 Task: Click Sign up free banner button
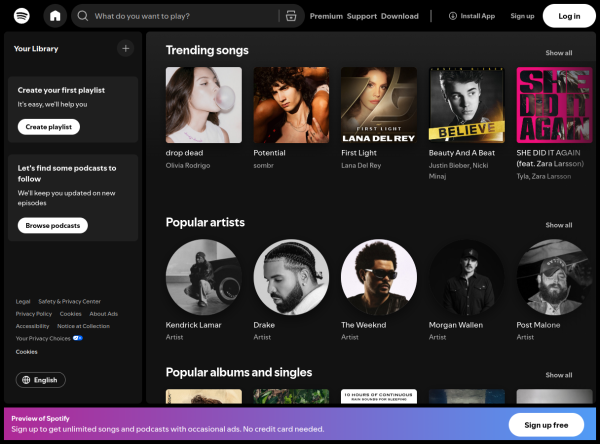[545, 422]
